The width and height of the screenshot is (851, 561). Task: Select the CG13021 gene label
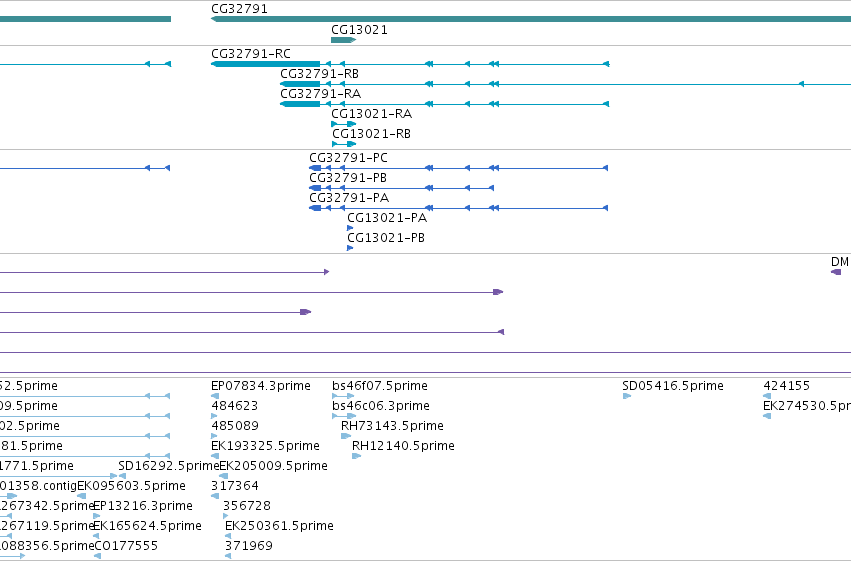(x=359, y=30)
